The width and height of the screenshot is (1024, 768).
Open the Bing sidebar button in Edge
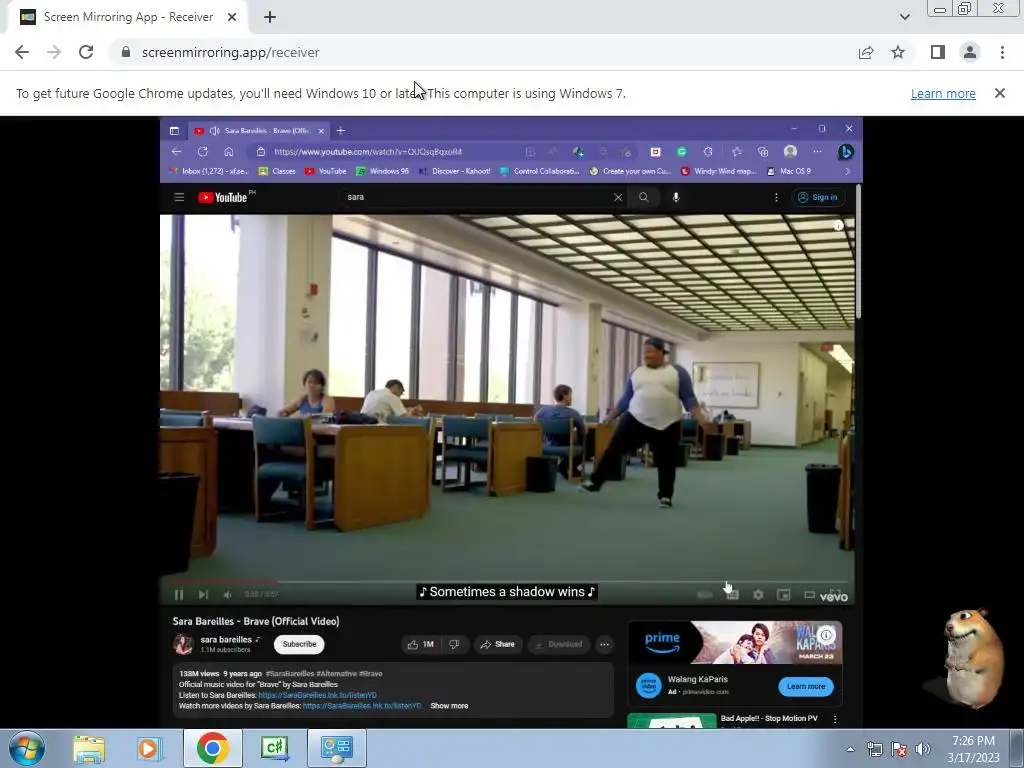click(846, 152)
